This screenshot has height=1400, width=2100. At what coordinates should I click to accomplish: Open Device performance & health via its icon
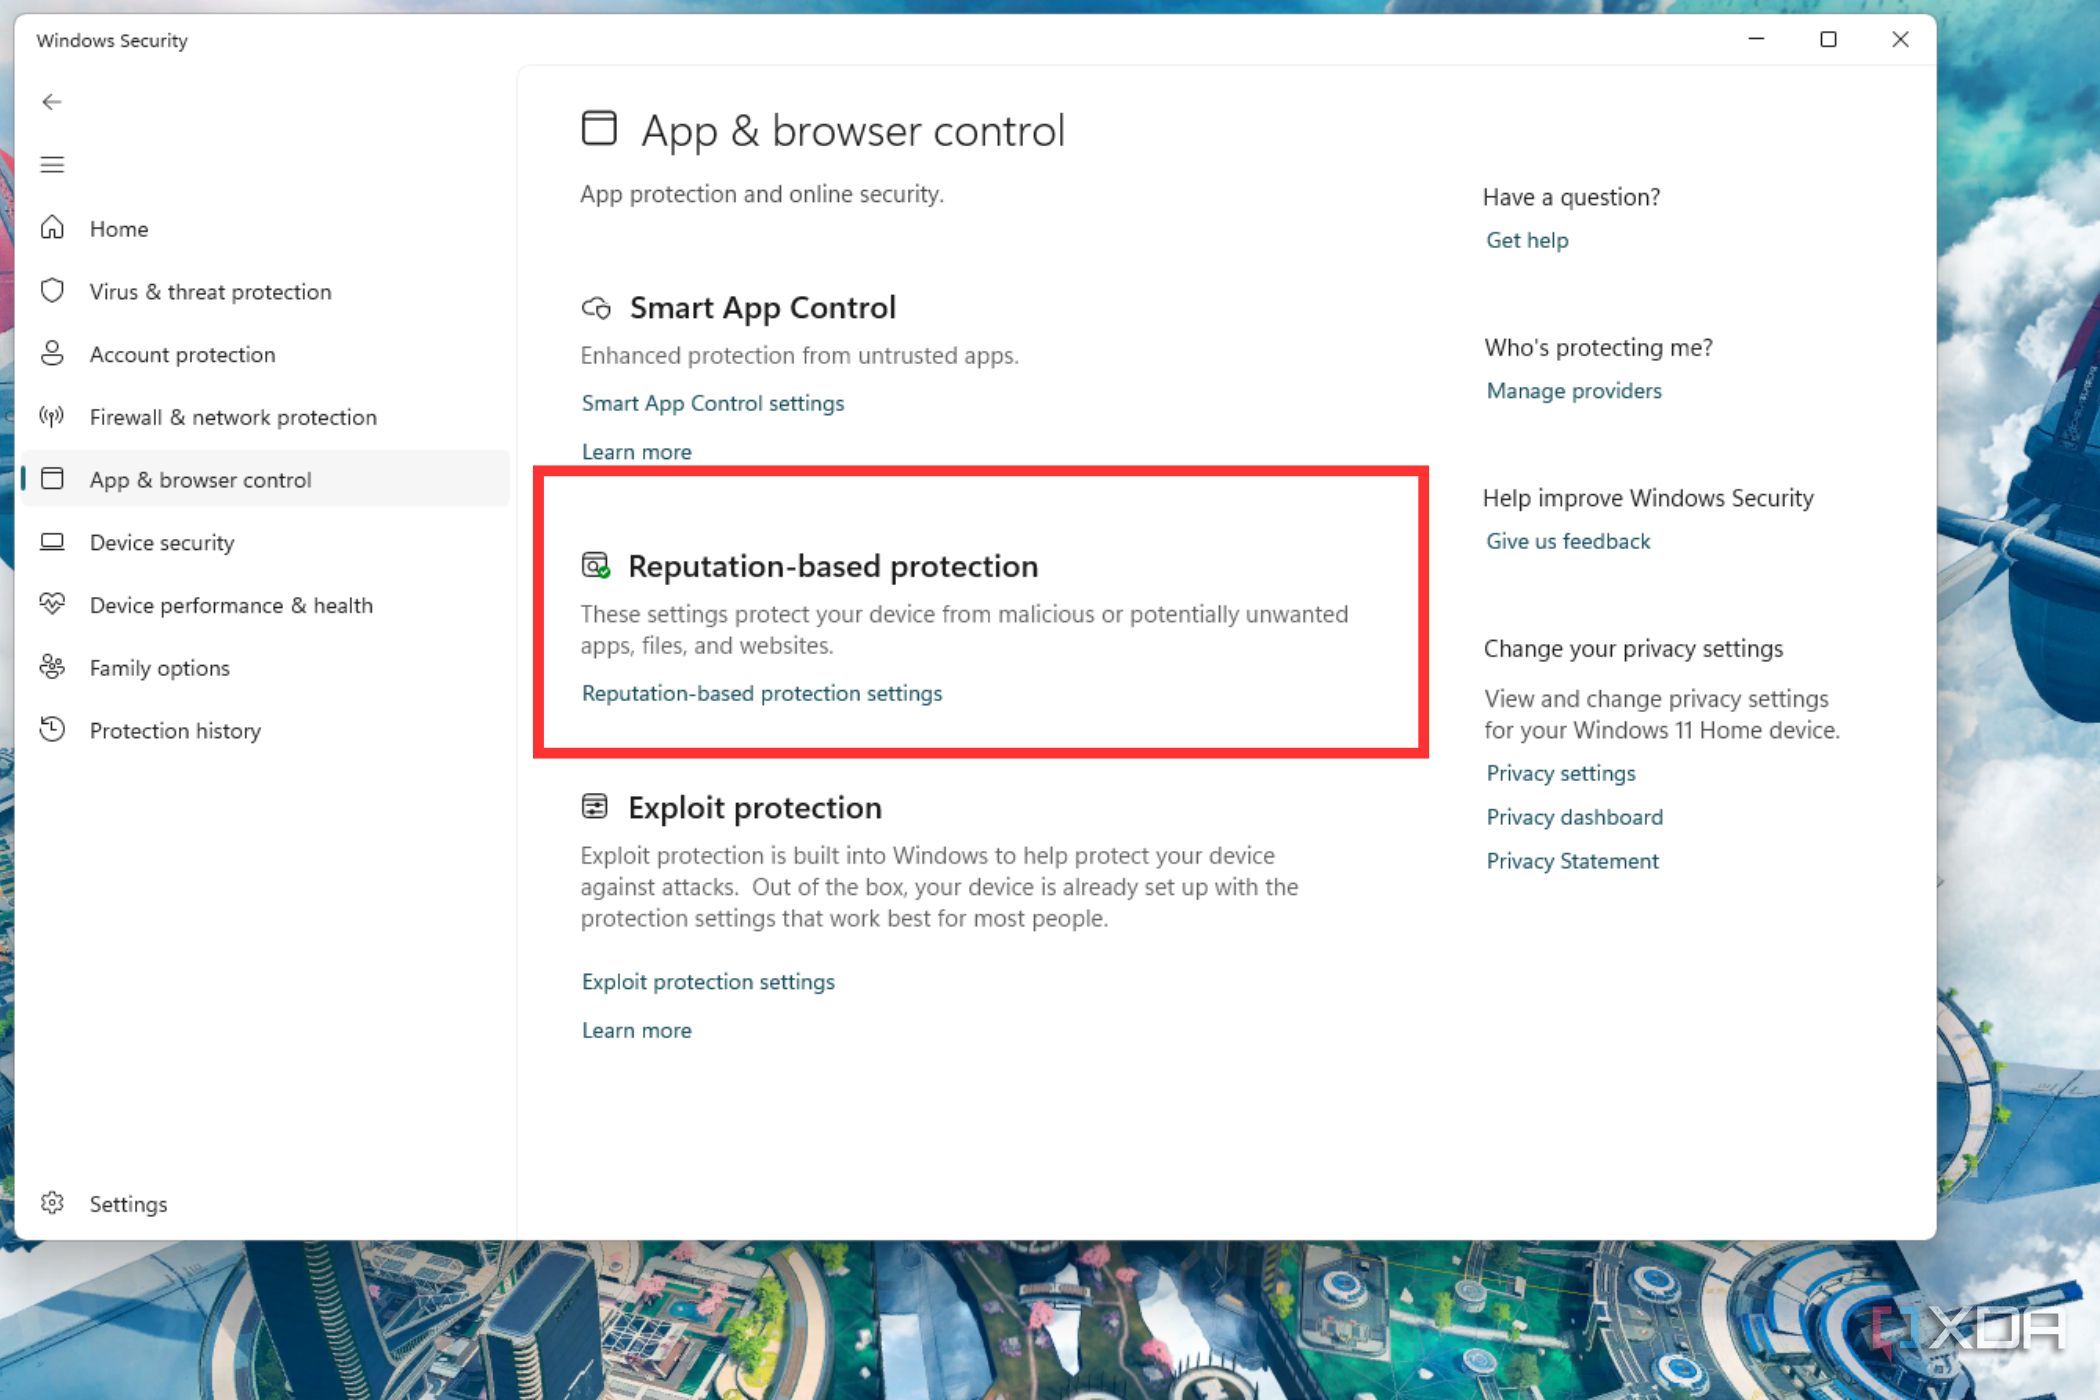pos(52,604)
